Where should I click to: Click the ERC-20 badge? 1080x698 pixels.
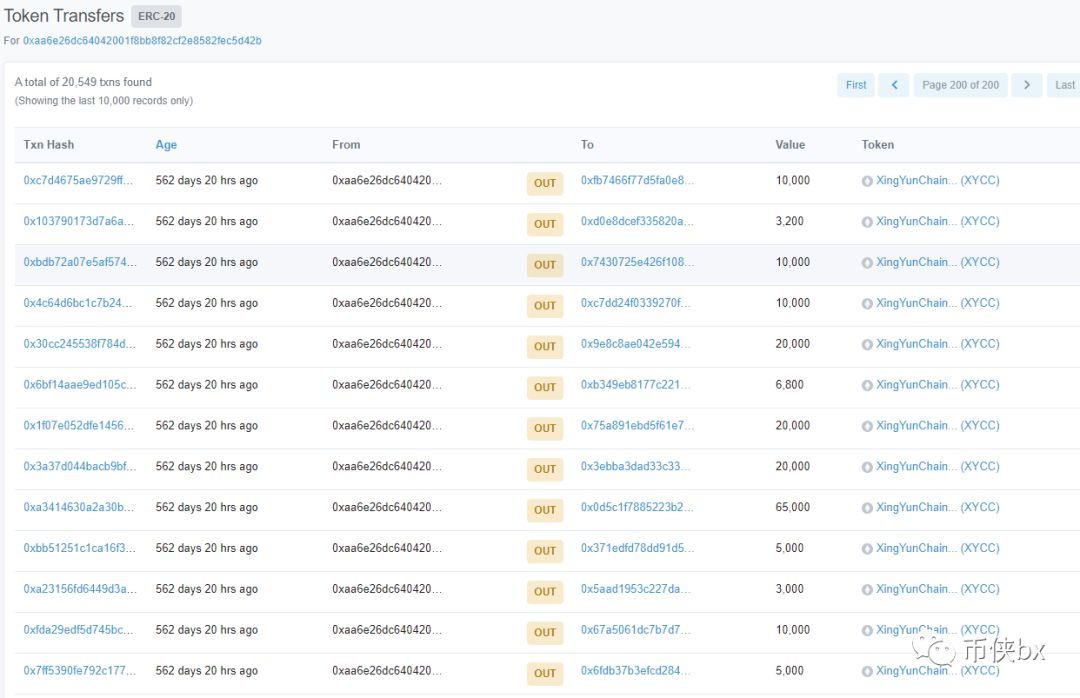click(156, 16)
